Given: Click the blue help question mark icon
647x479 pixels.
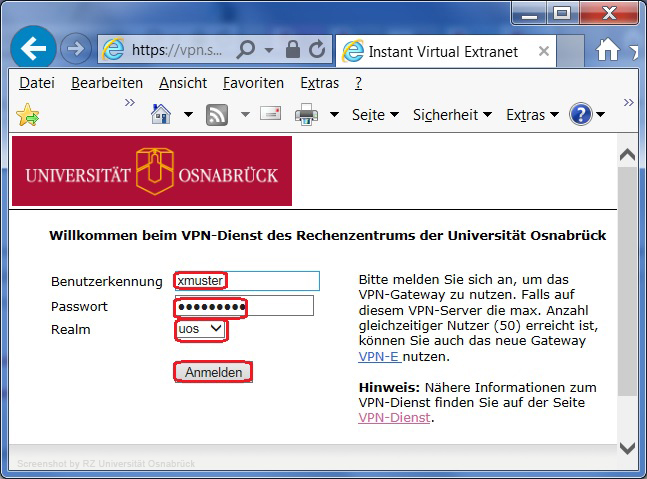Looking at the screenshot, I should [x=581, y=114].
